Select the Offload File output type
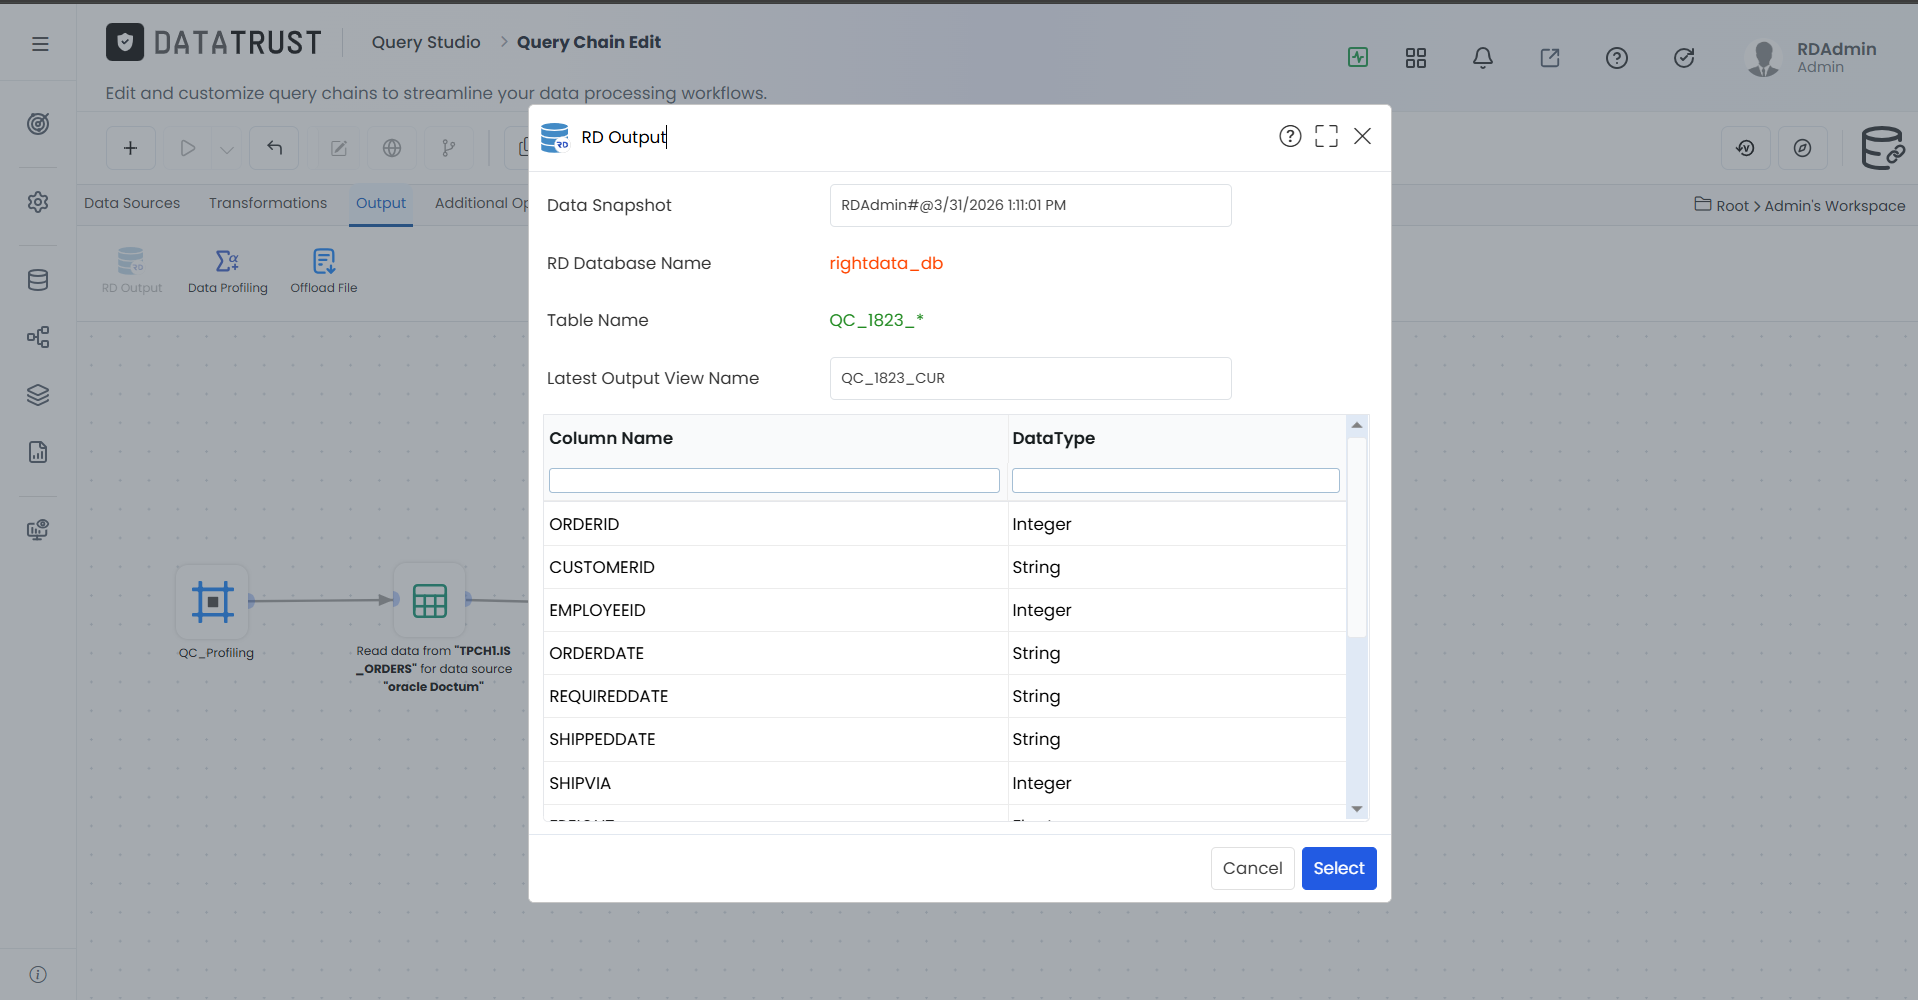The width and height of the screenshot is (1918, 1000). 324,270
